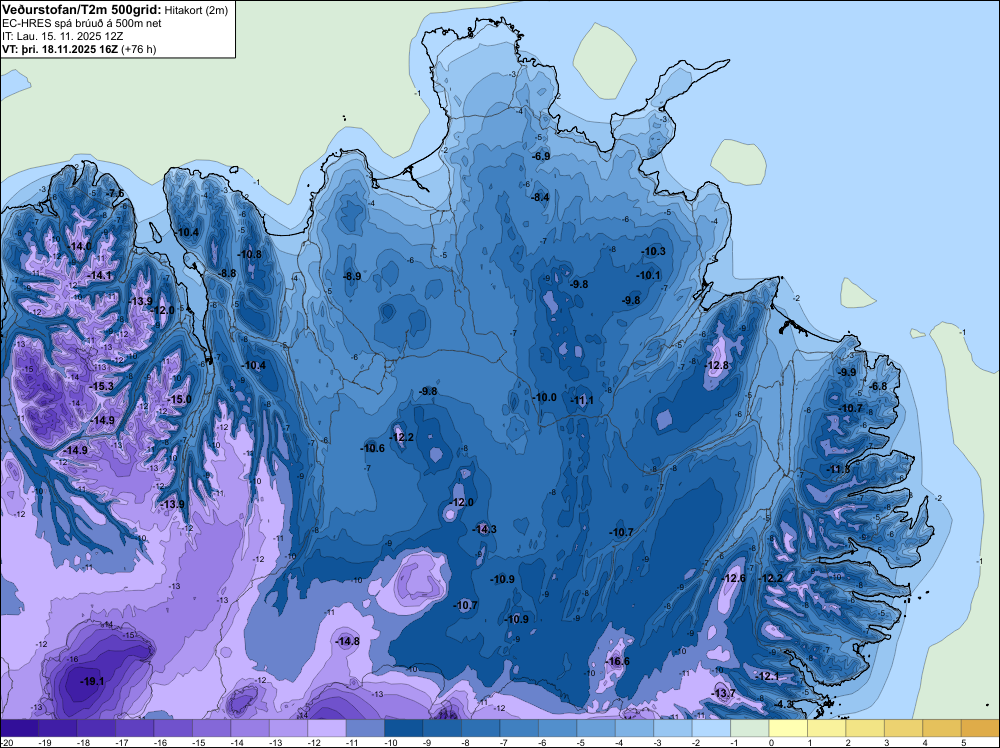Select the -10.1 temperature label
The height and width of the screenshot is (748, 1000).
pyautogui.click(x=649, y=275)
